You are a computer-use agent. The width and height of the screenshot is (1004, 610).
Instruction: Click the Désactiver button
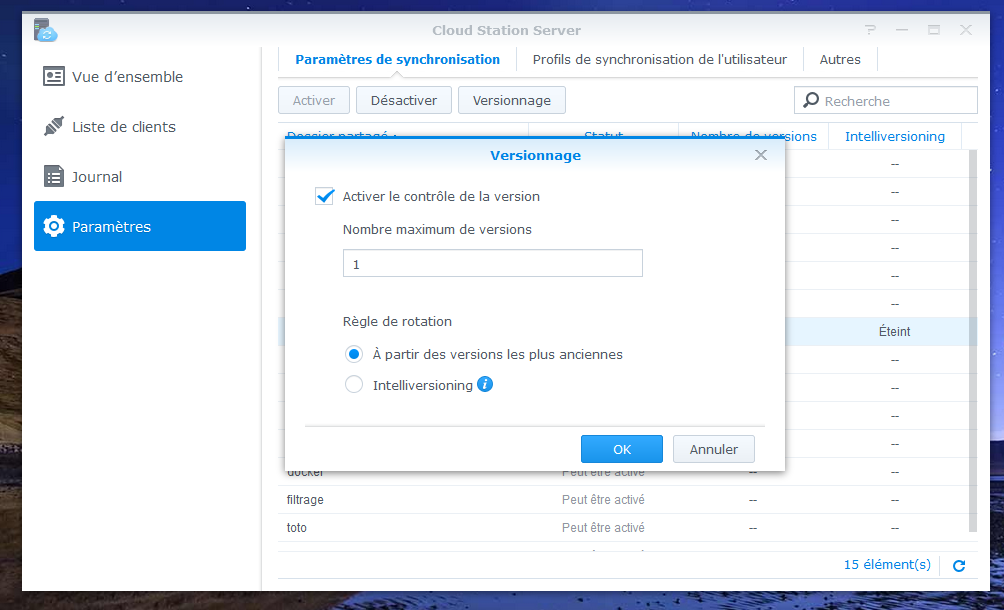tap(404, 100)
